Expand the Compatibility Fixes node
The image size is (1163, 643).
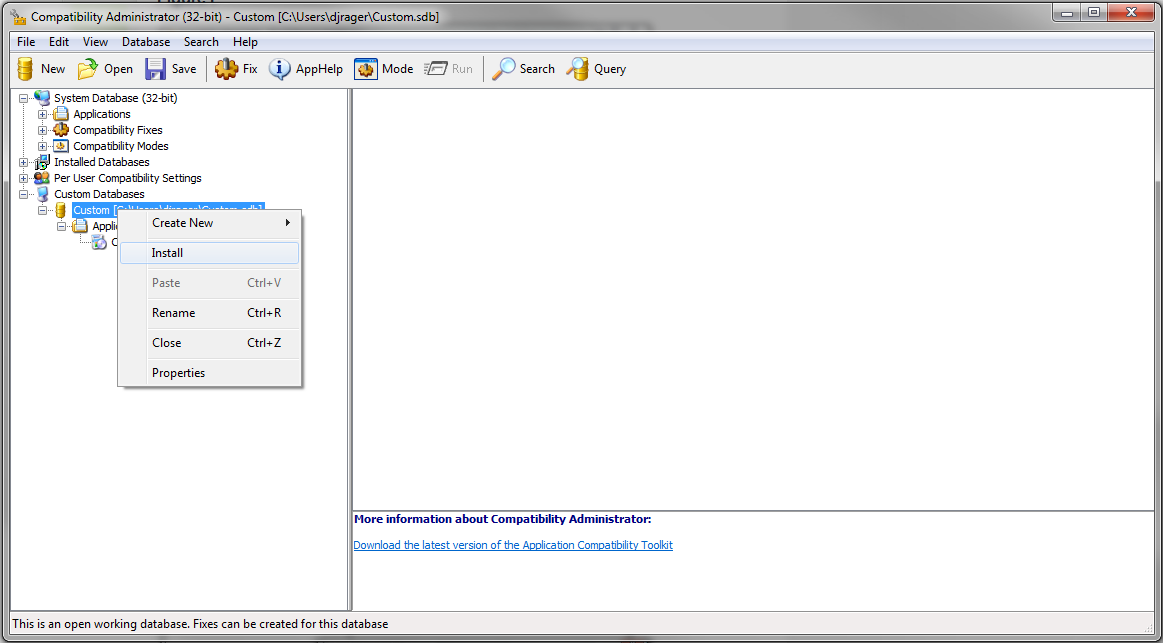(42, 131)
